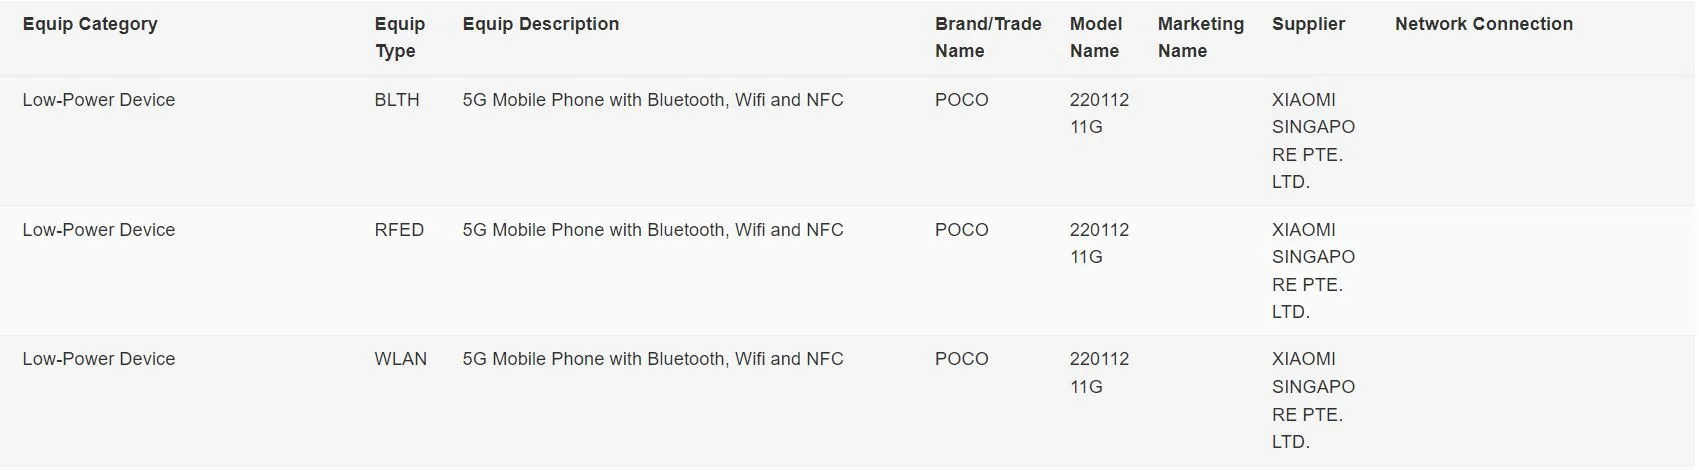Click the description in the RFED row
Image resolution: width=1699 pixels, height=470 pixels.
(x=652, y=230)
